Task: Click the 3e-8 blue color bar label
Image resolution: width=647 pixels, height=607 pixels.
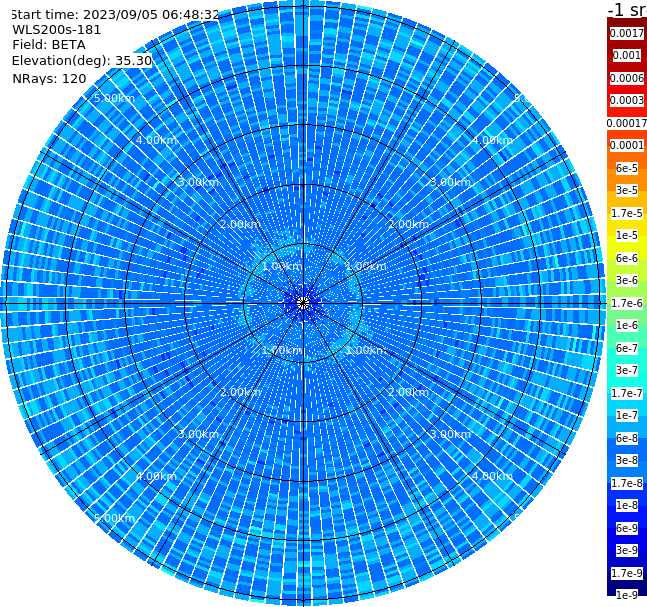Action: (627, 460)
